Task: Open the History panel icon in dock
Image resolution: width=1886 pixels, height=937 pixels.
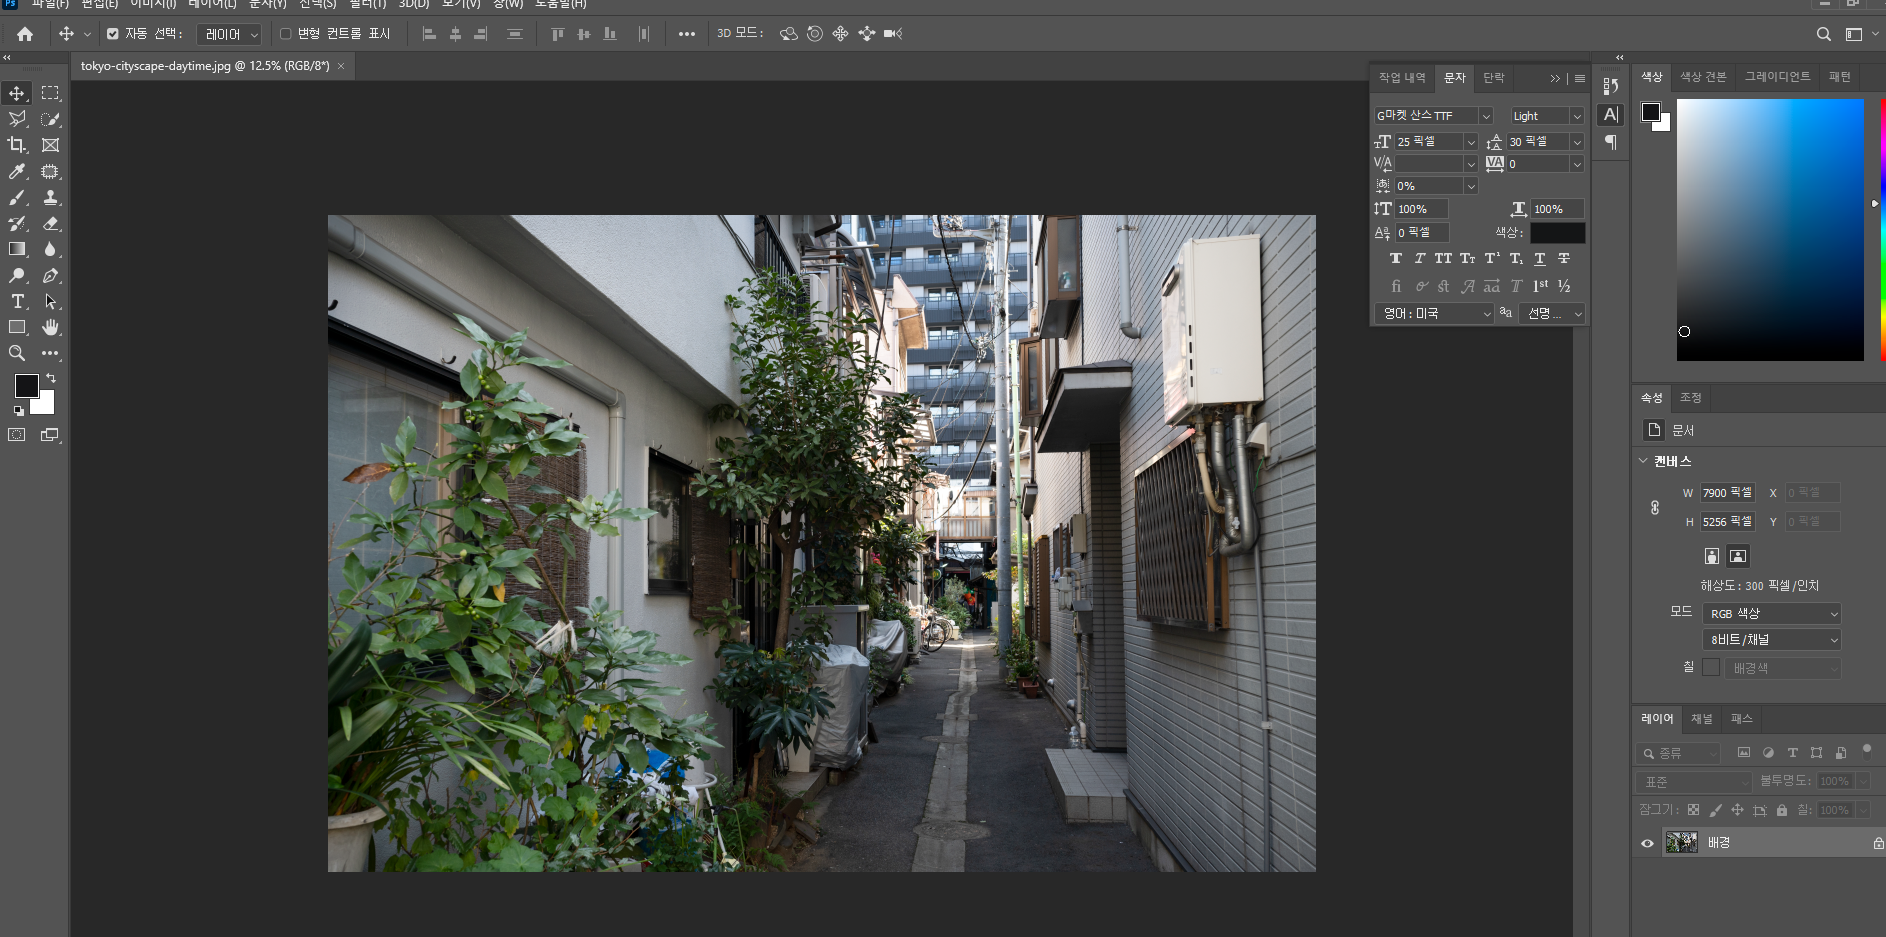Action: [x=1610, y=86]
